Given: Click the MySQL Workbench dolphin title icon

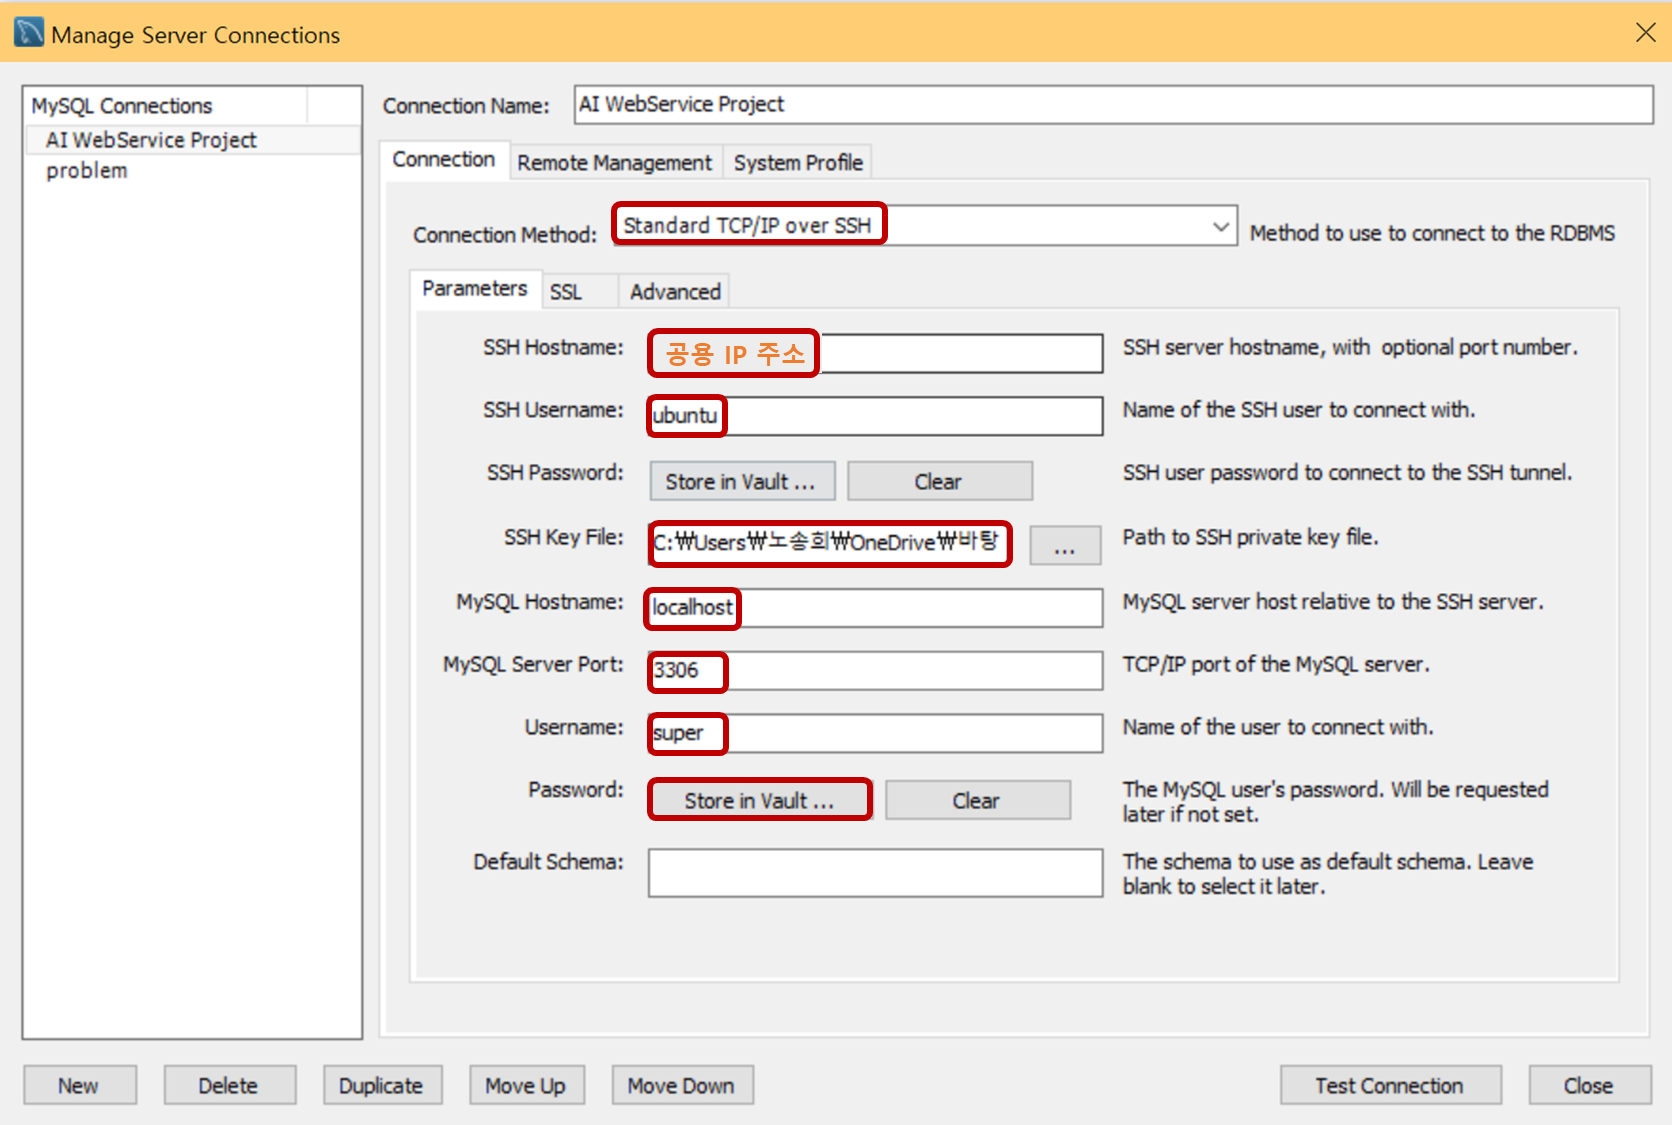Looking at the screenshot, I should pyautogui.click(x=29, y=32).
